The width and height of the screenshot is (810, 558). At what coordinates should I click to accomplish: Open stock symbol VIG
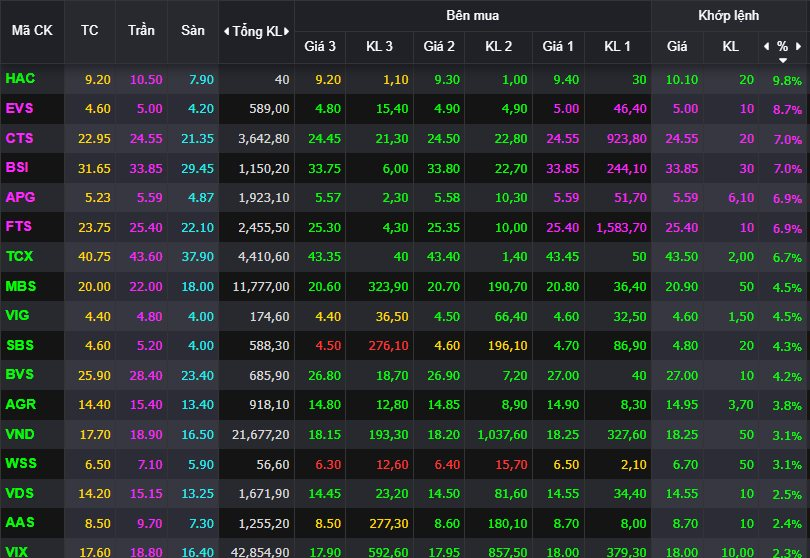[x=17, y=315]
